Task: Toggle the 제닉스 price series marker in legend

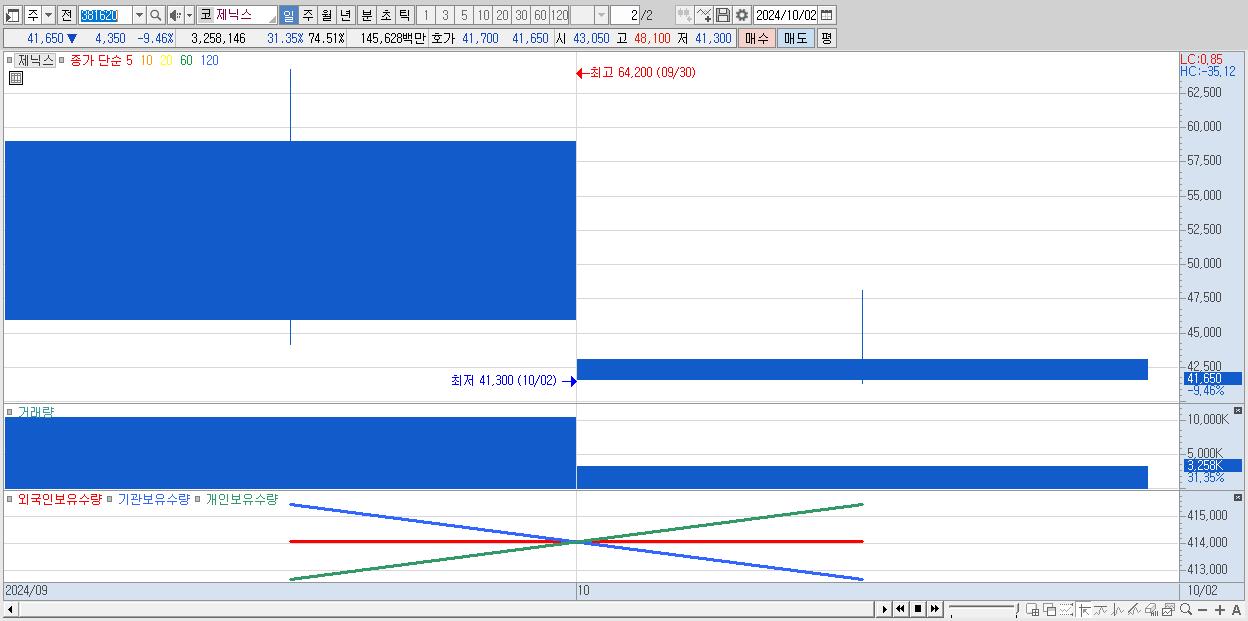Action: (12, 60)
